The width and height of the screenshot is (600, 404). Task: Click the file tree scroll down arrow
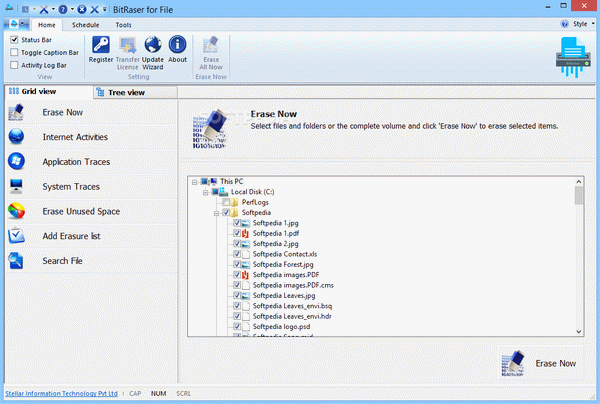(579, 332)
